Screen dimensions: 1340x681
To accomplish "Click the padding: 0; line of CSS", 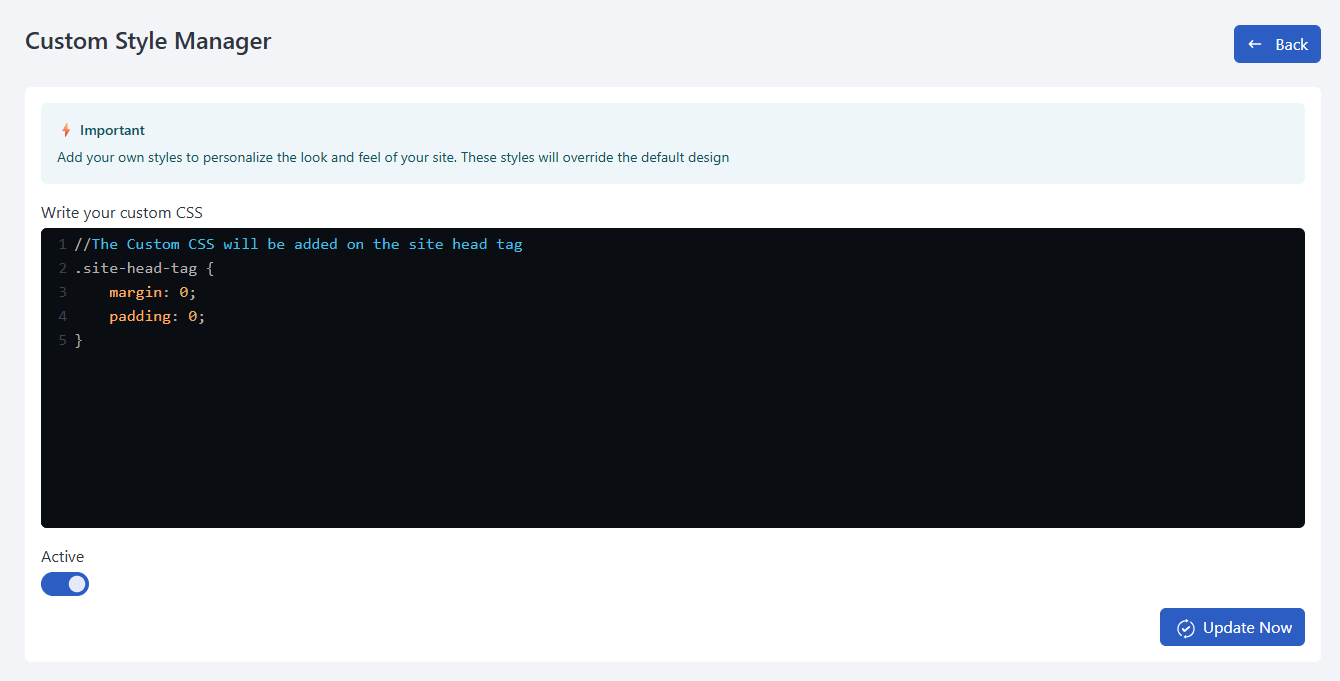I will [157, 315].
